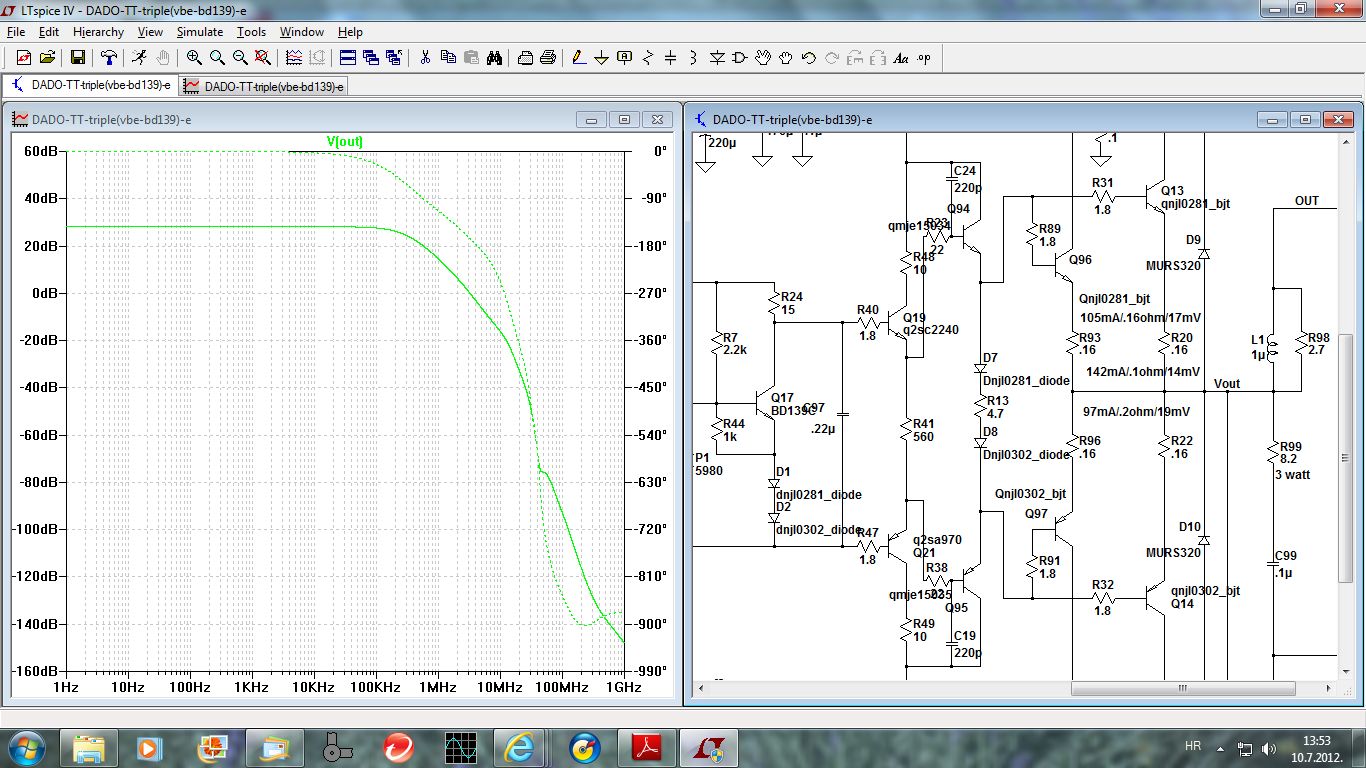This screenshot has width=1366, height=768.
Task: Click the Print printer icon
Action: tap(547, 58)
